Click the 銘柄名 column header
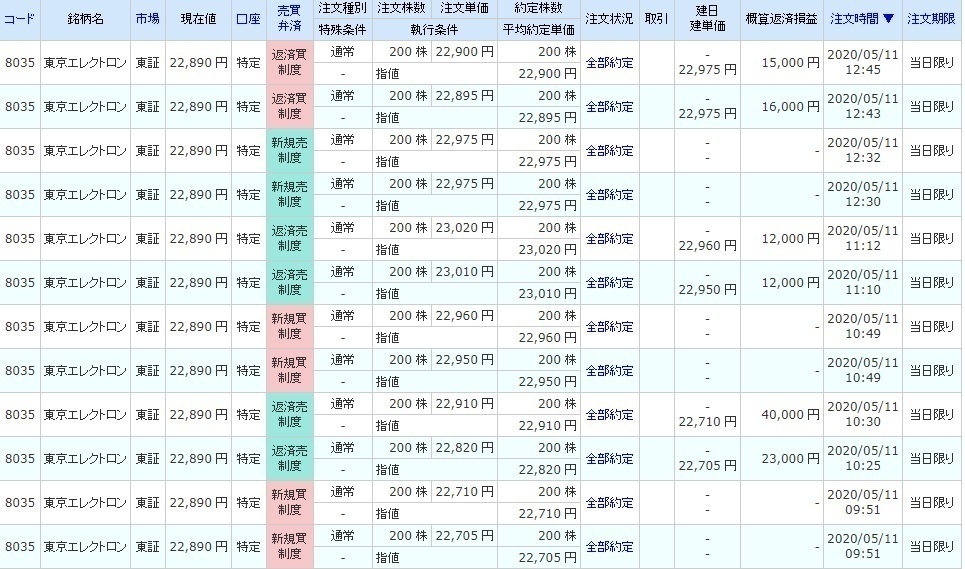This screenshot has width=965, height=569. [x=86, y=19]
